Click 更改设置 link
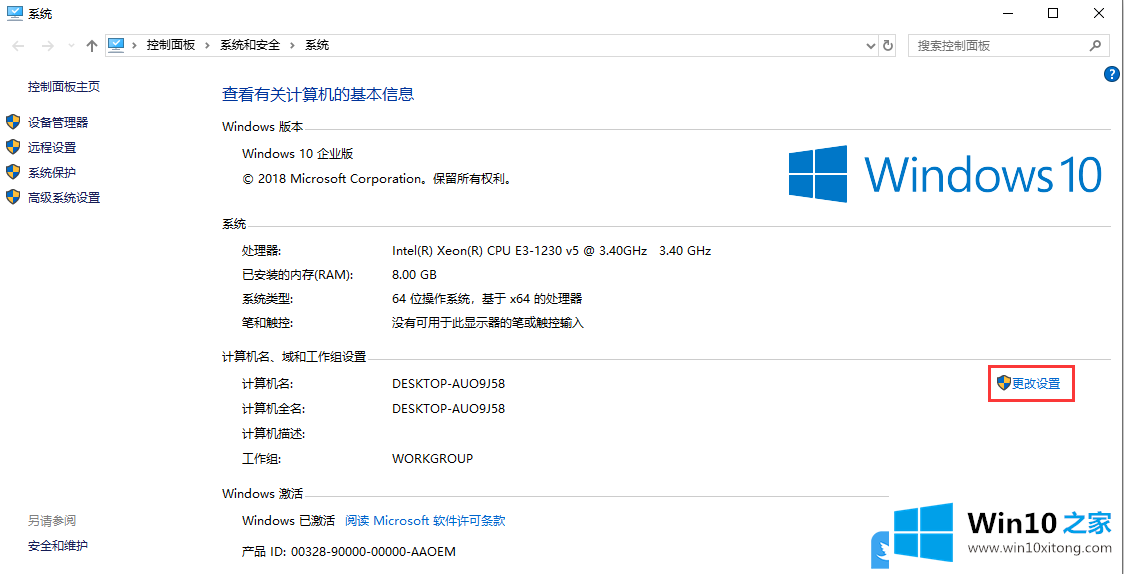The height and width of the screenshot is (574, 1124). 1036,383
